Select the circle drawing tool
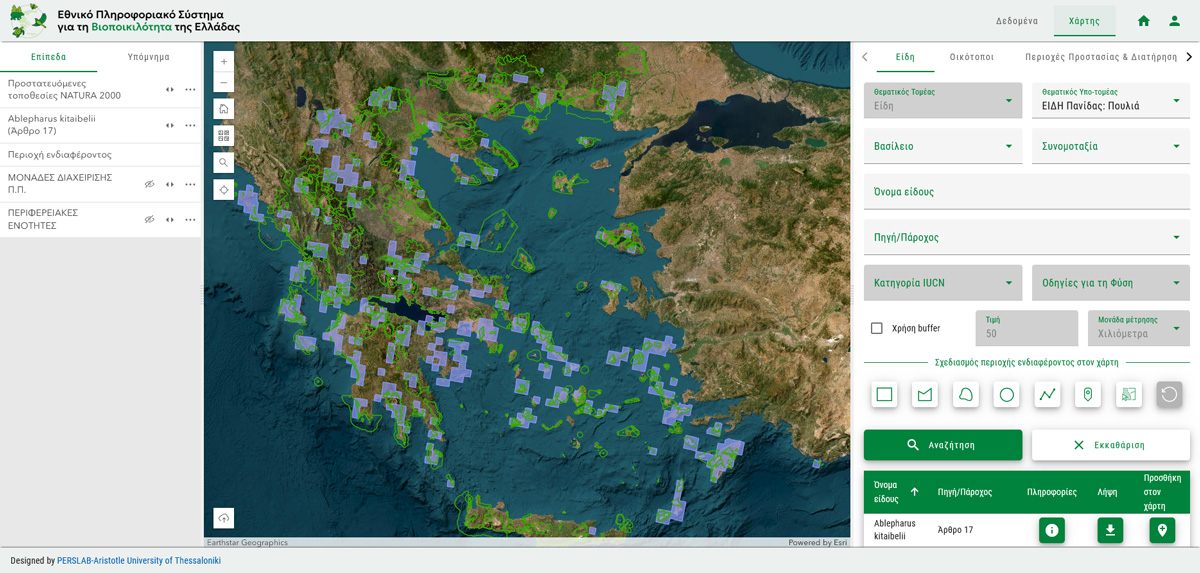 pyautogui.click(x=1007, y=395)
